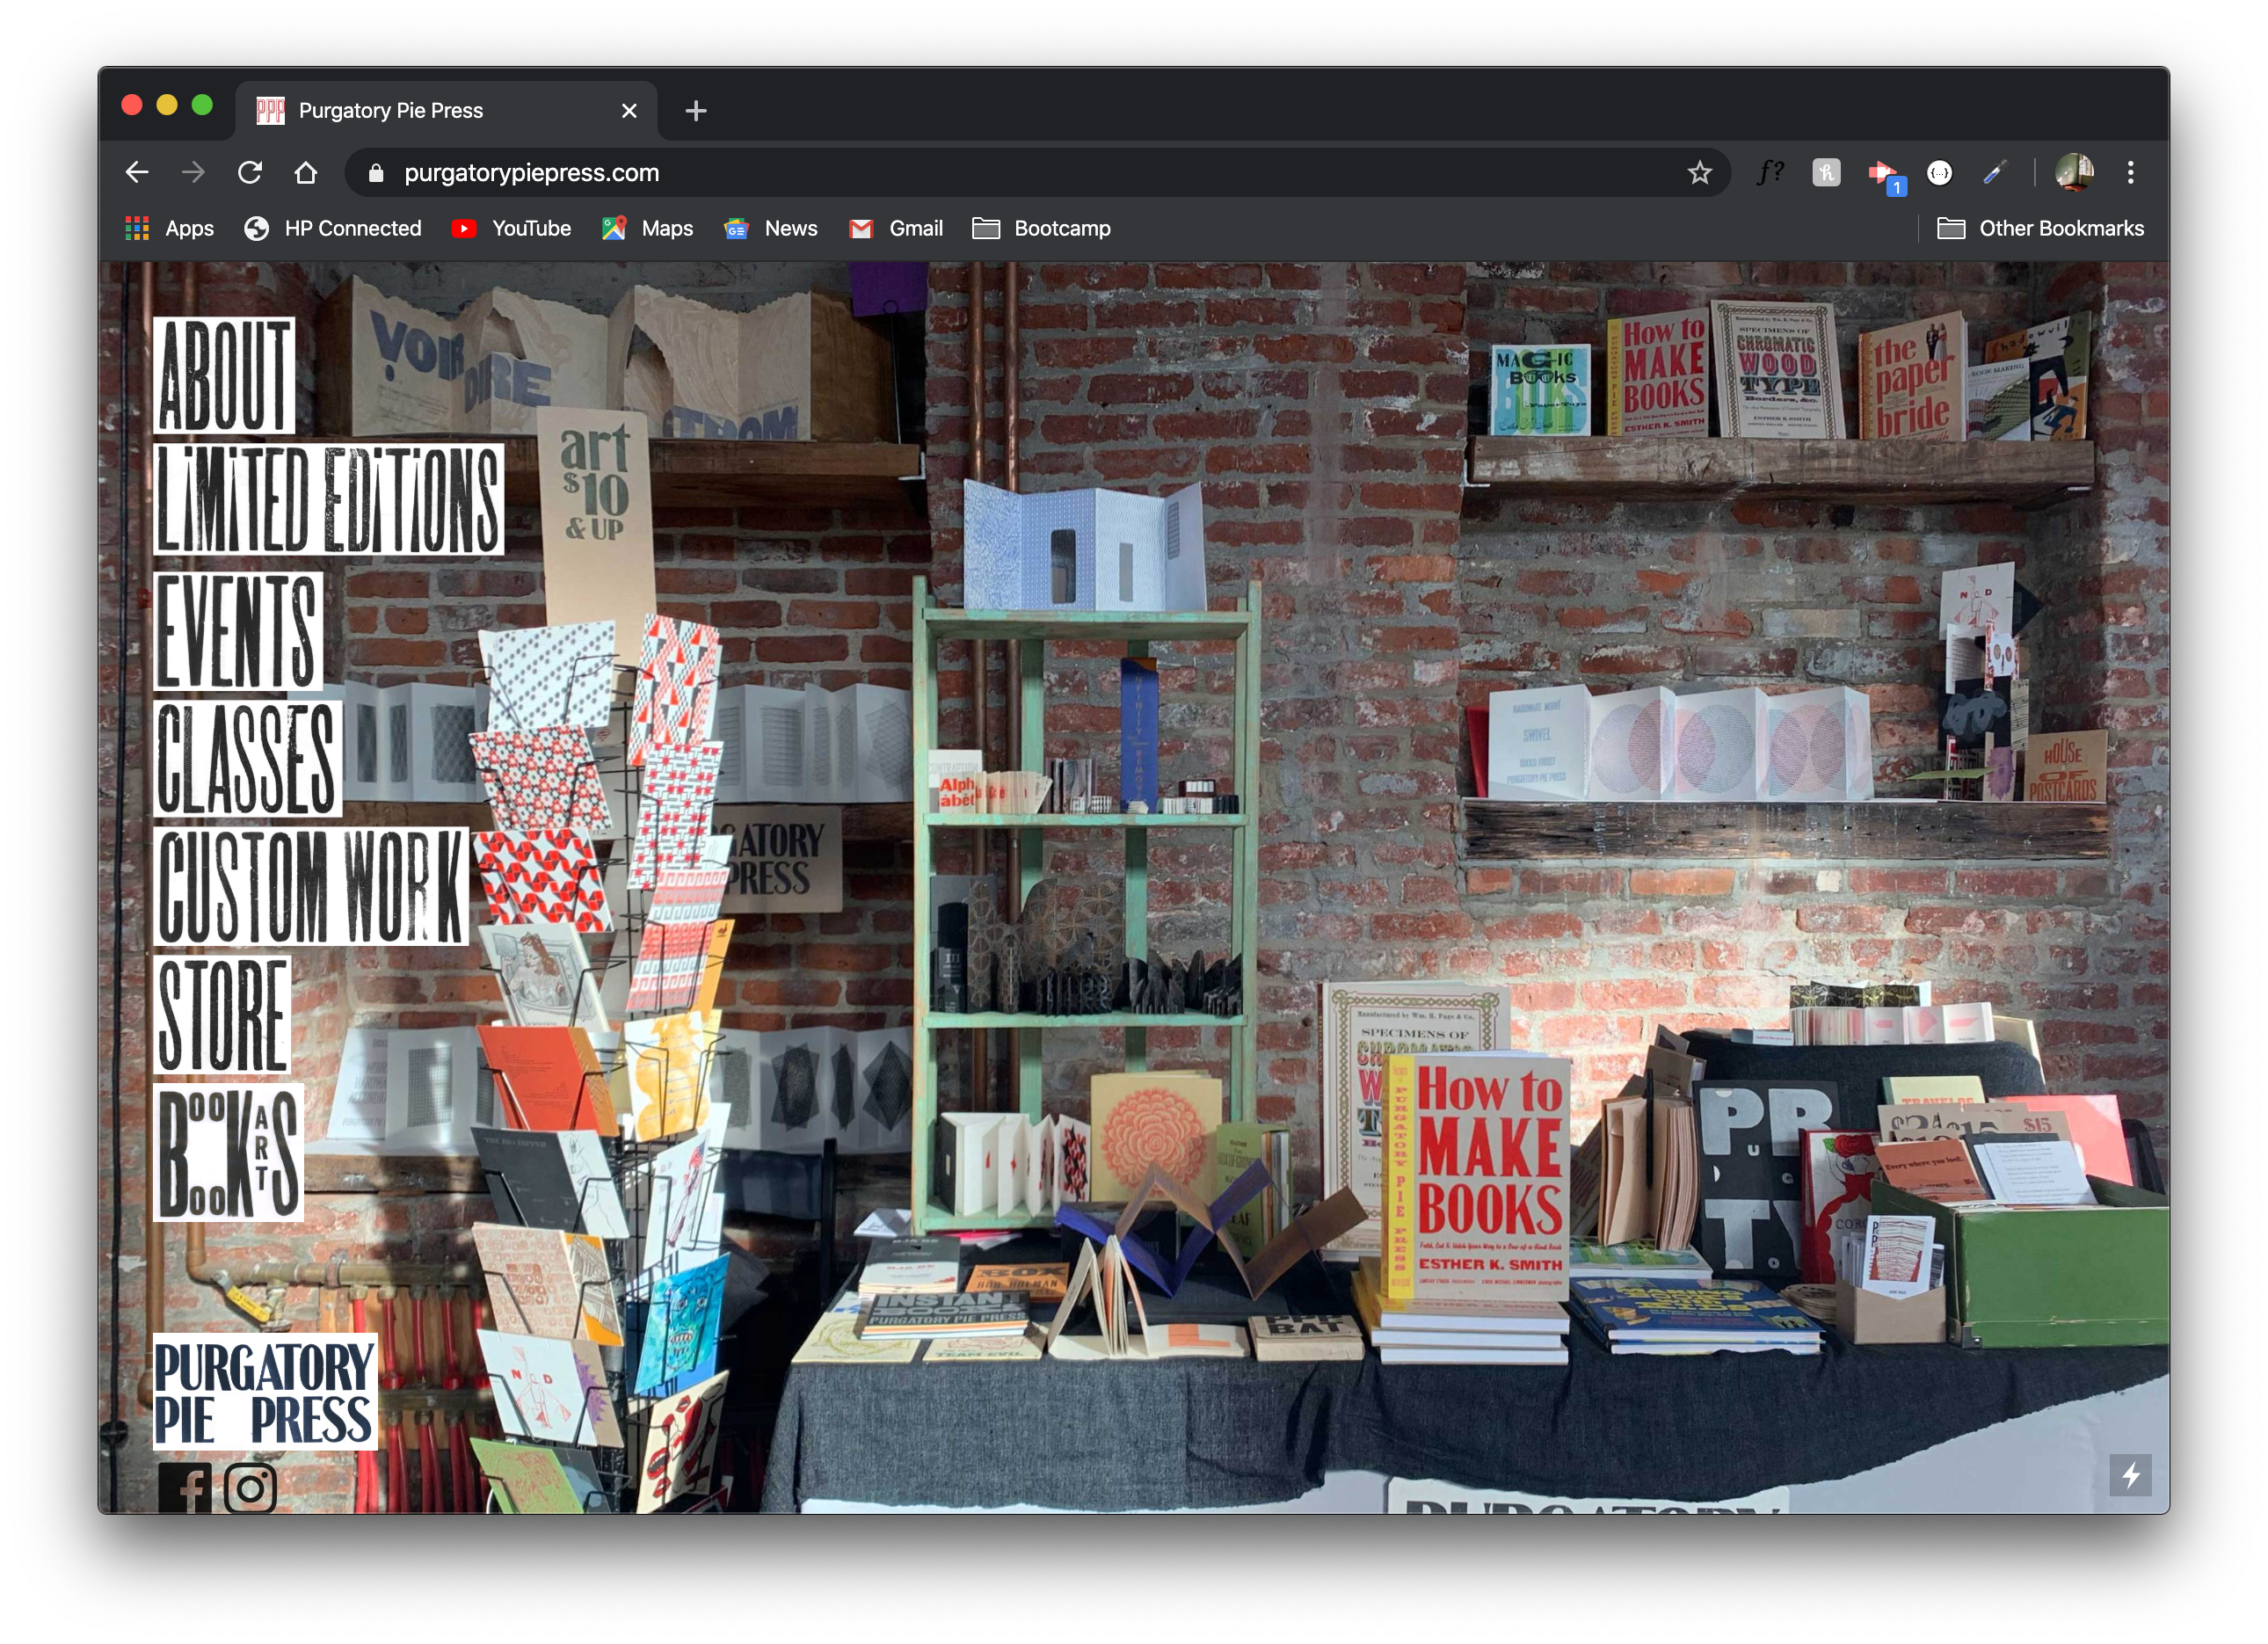Click the profile avatar in the toolbar
The width and height of the screenshot is (2268, 1644).
[x=2074, y=173]
